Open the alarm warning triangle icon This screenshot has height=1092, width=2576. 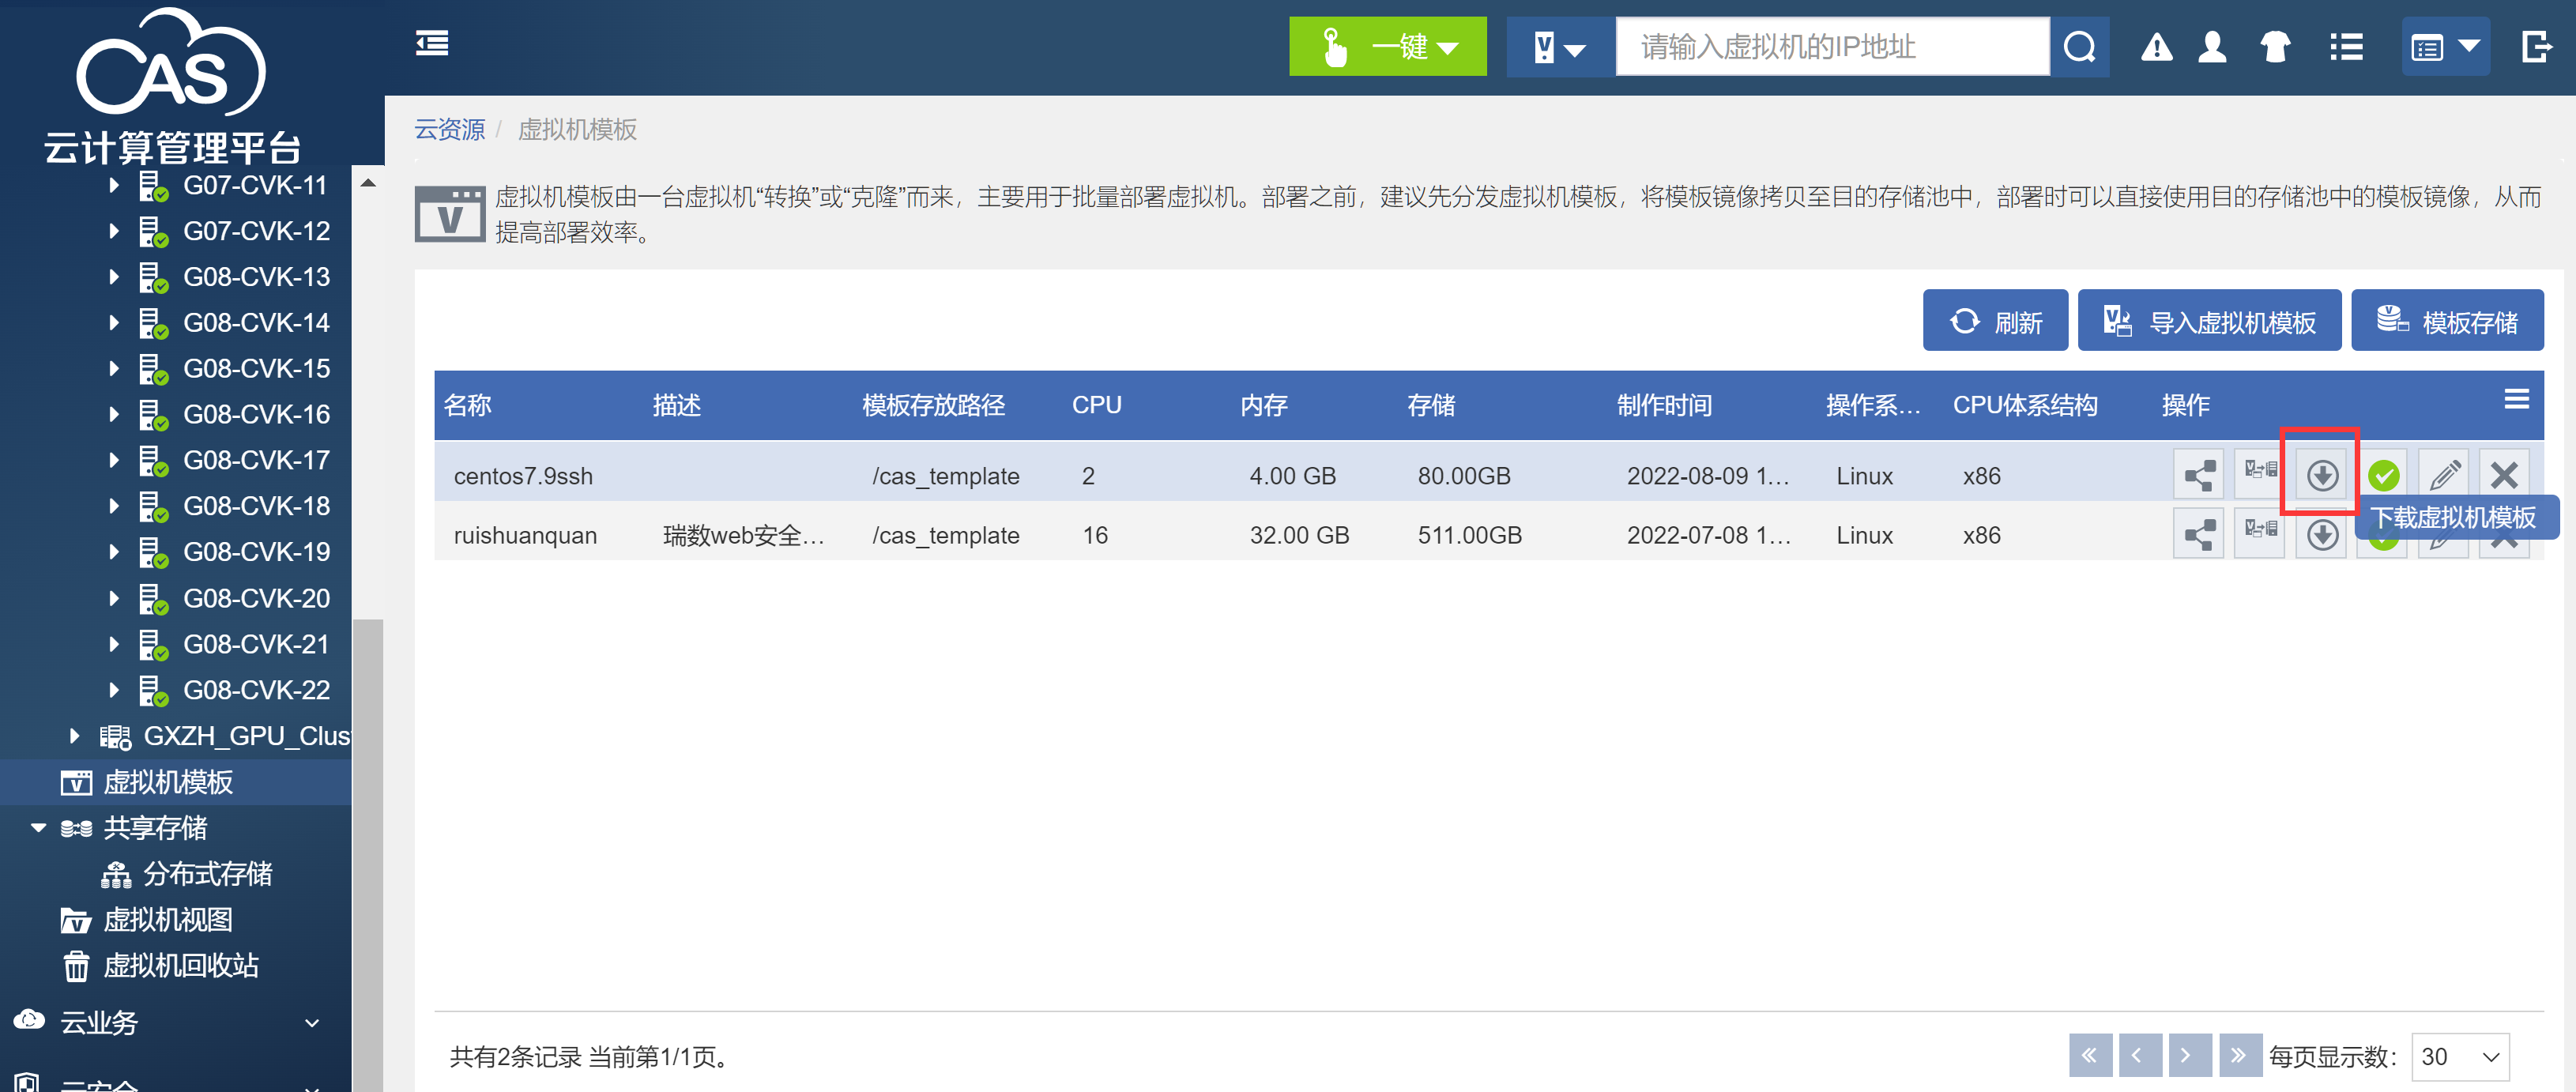pos(2156,47)
